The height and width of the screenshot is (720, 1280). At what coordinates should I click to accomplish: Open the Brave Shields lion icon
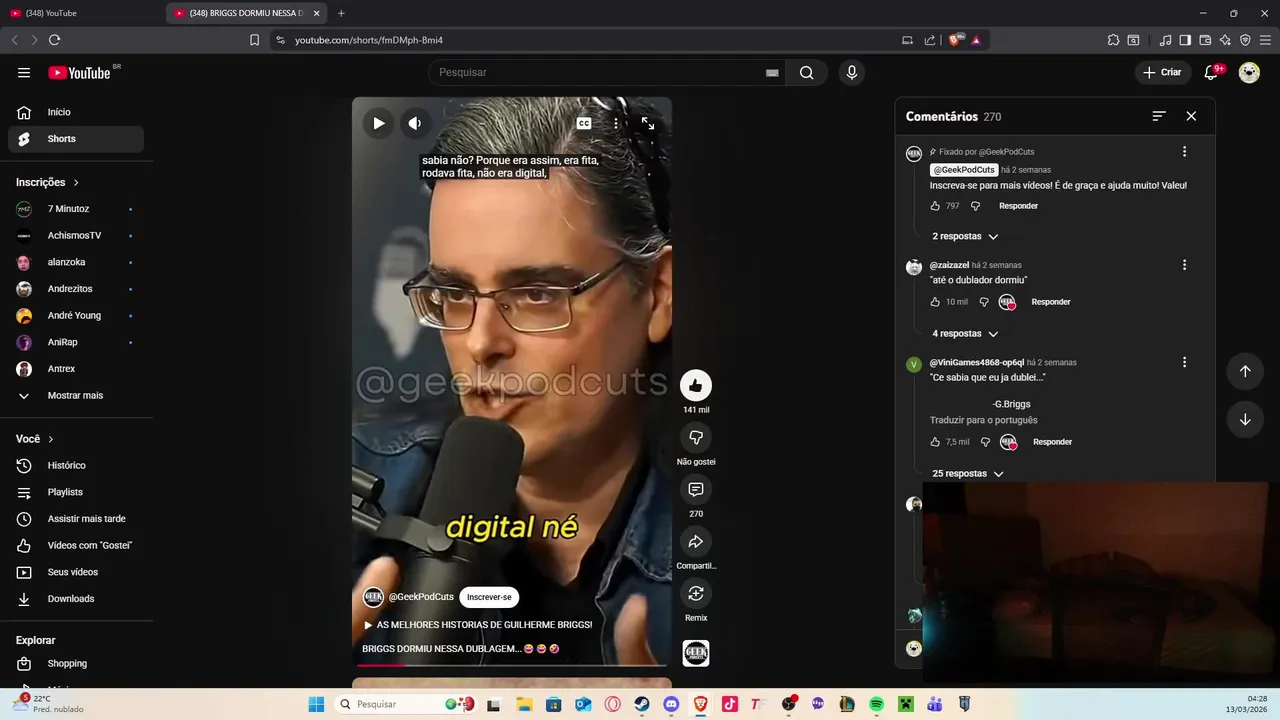tap(954, 40)
